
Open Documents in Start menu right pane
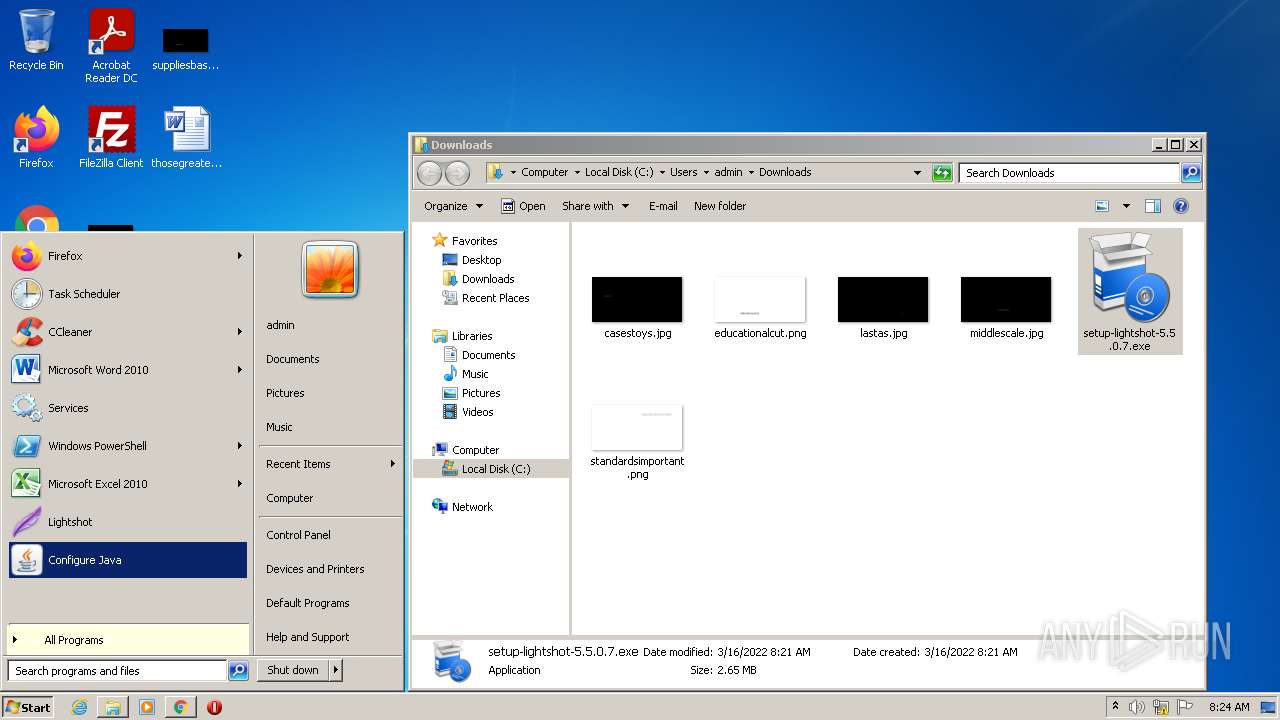[x=293, y=359]
